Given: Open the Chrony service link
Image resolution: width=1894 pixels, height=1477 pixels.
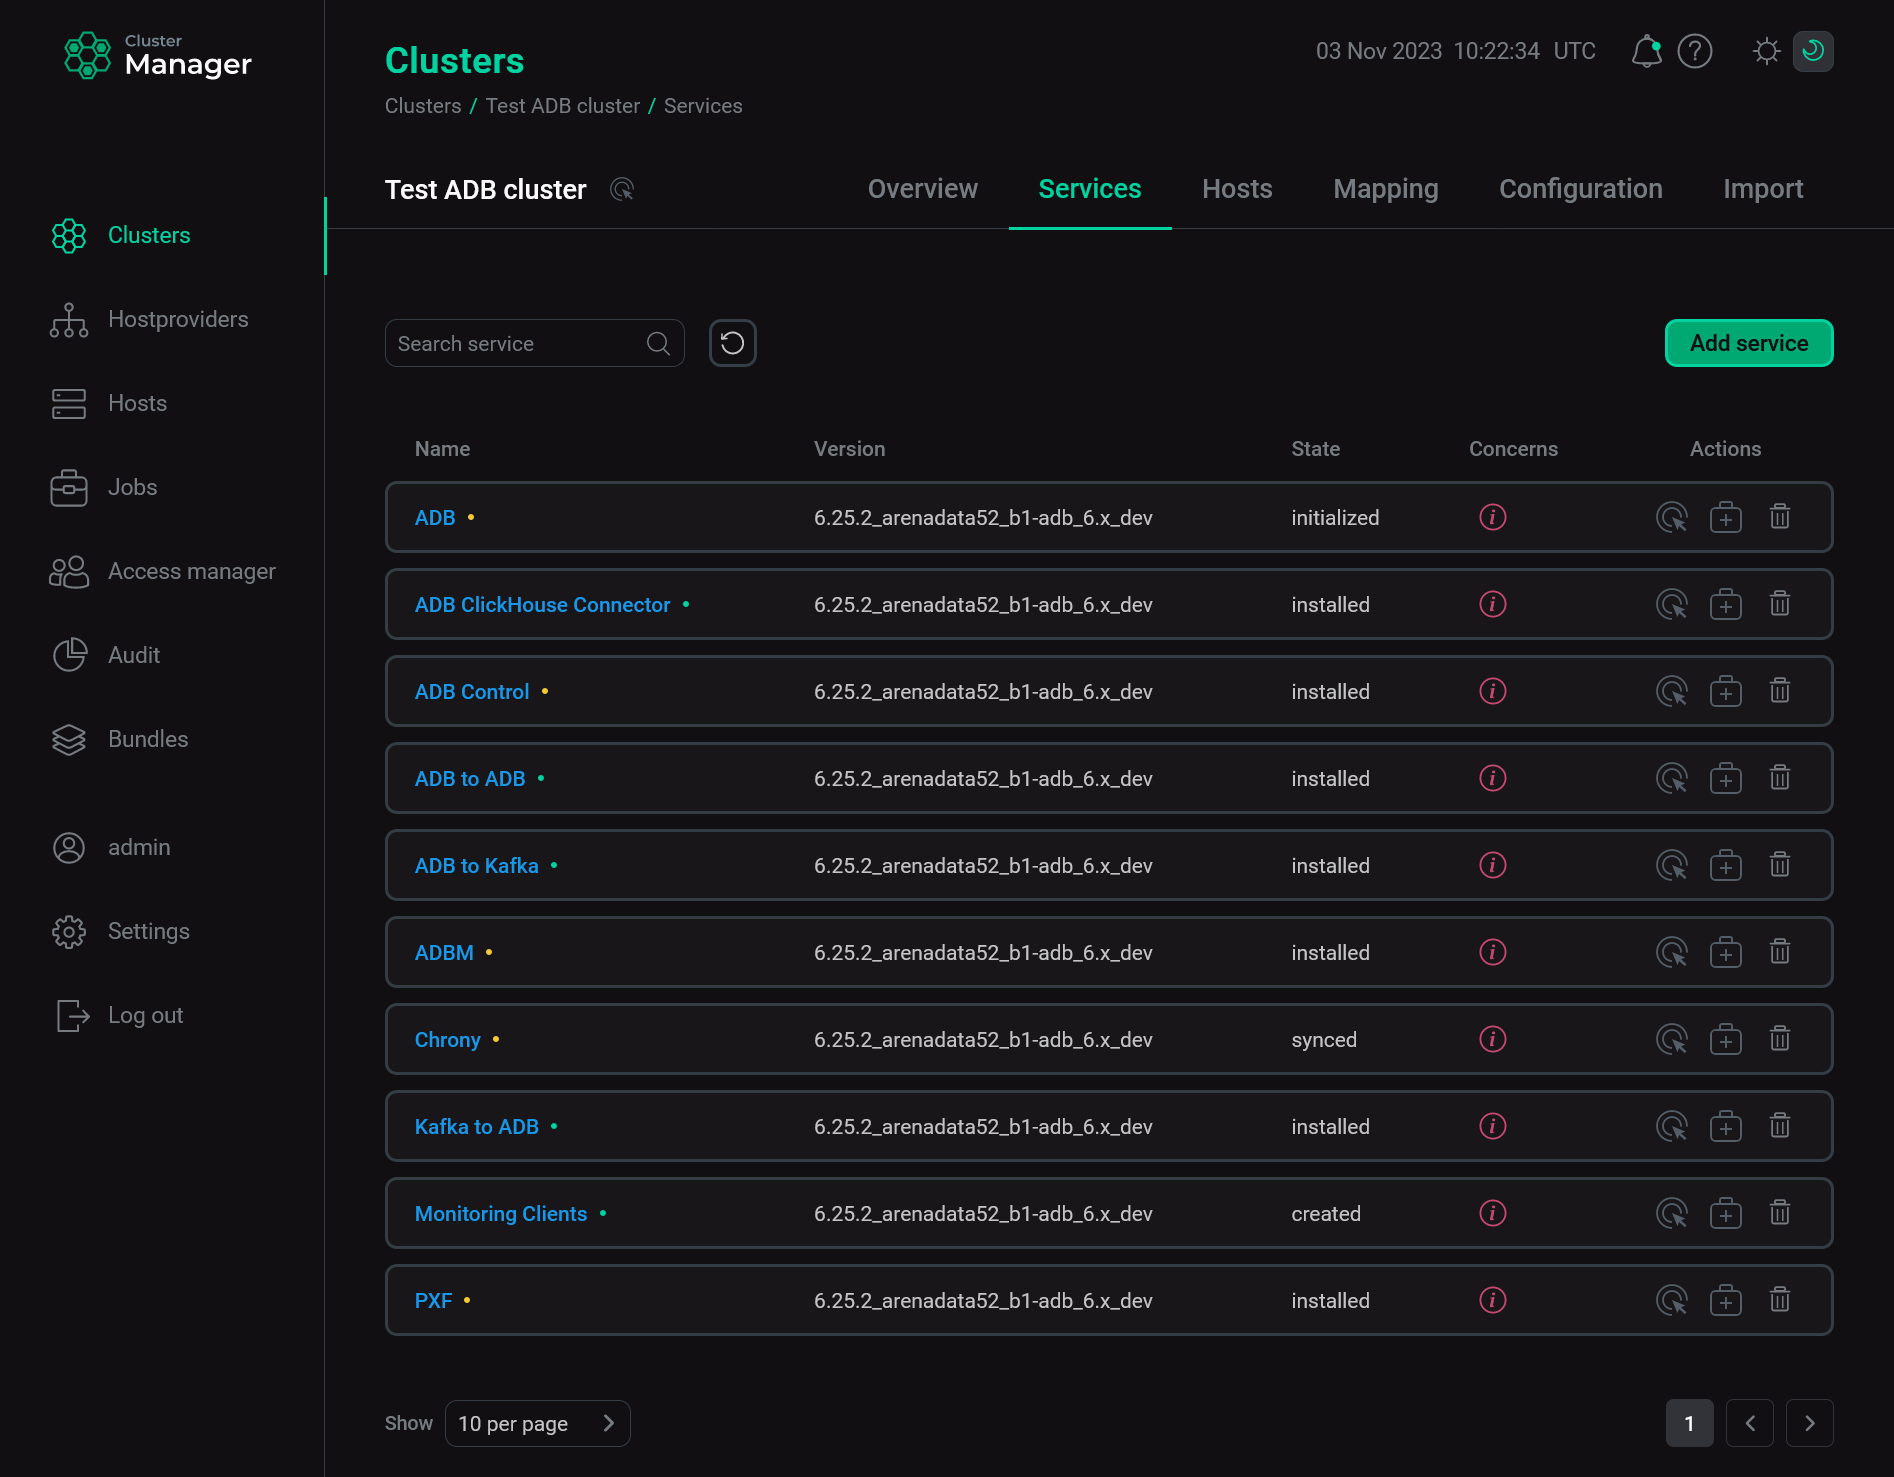Looking at the screenshot, I should (x=448, y=1040).
